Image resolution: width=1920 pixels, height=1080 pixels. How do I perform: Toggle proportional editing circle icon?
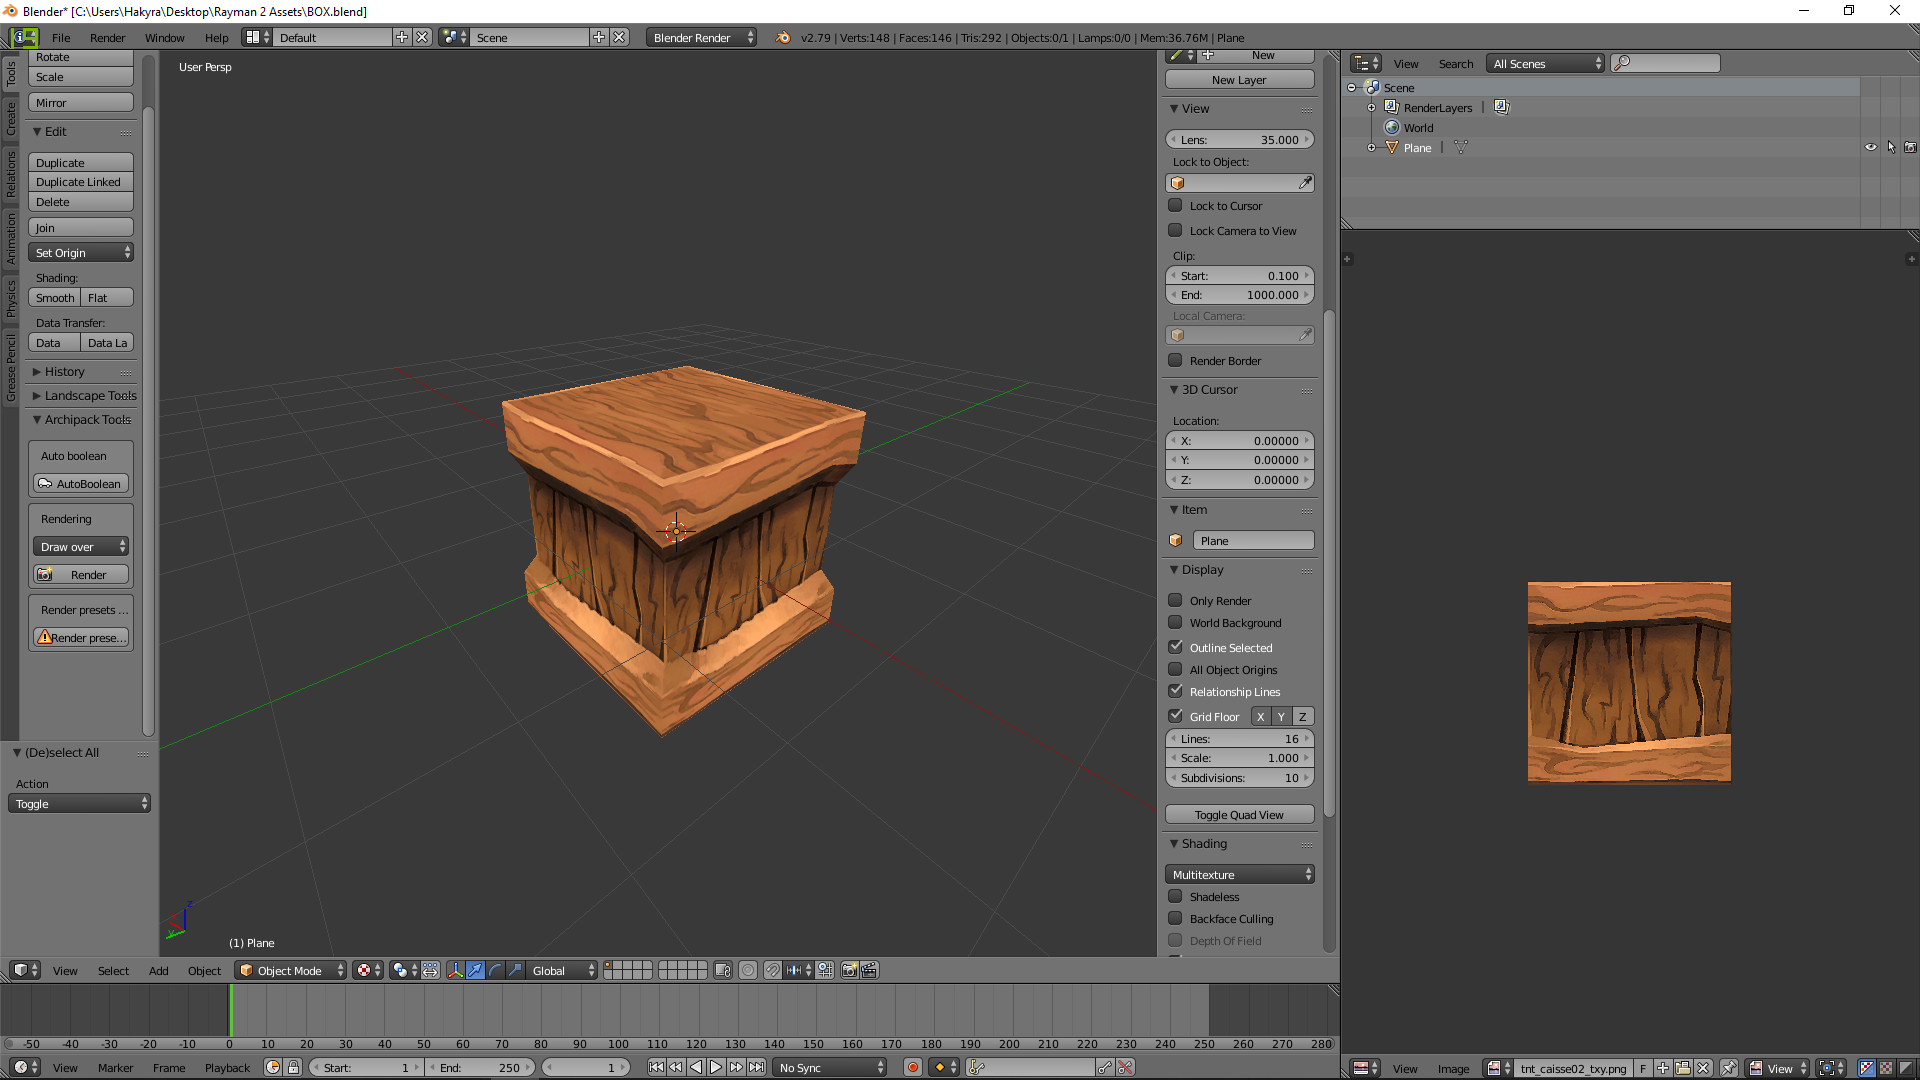pos(748,970)
